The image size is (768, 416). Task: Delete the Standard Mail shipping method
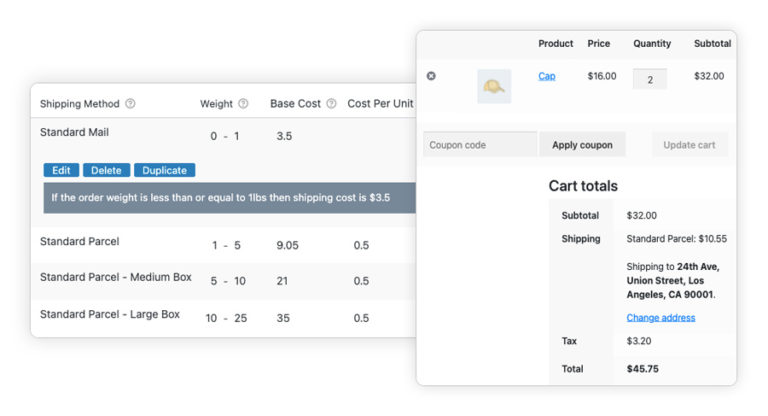point(106,170)
